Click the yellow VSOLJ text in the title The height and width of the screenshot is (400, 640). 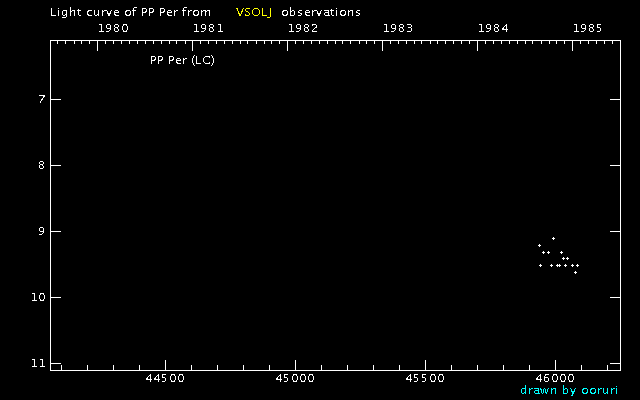[254, 12]
